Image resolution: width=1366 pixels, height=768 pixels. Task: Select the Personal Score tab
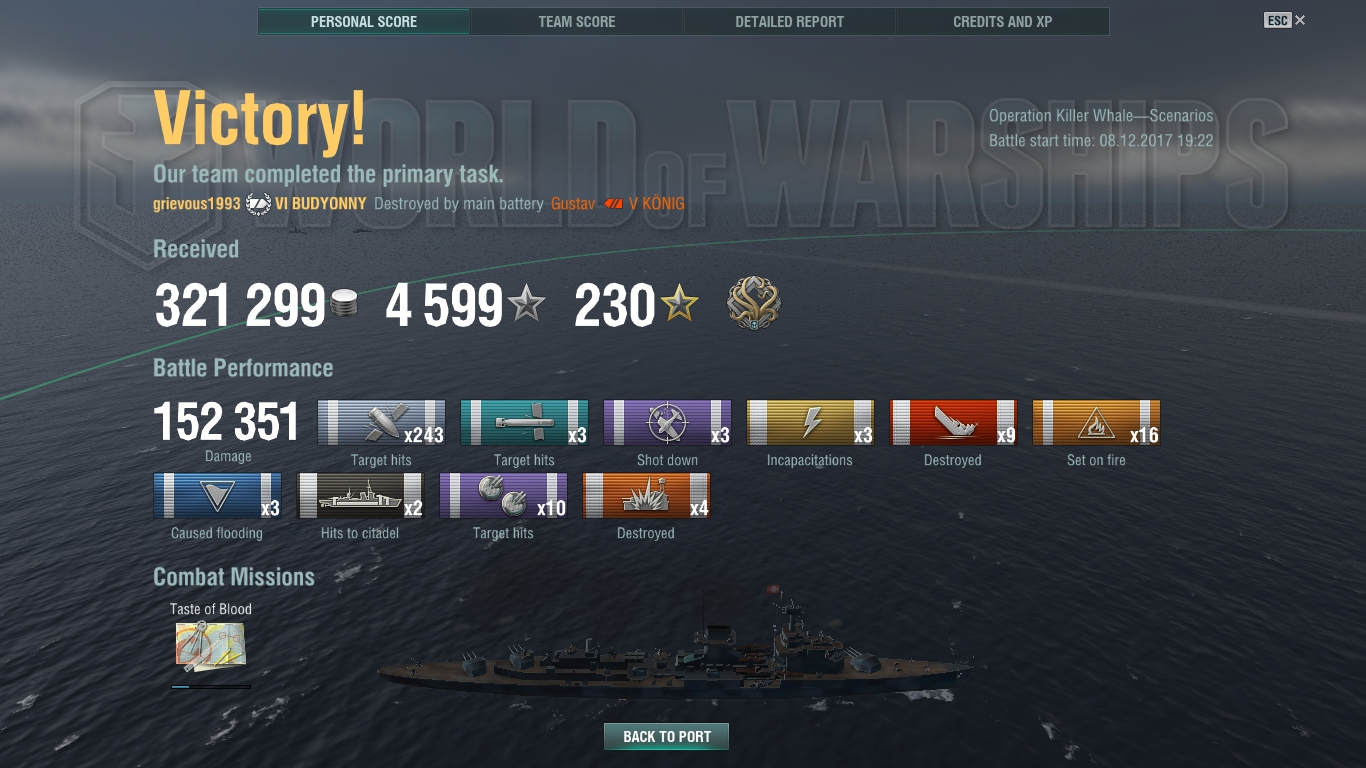pyautogui.click(x=364, y=21)
